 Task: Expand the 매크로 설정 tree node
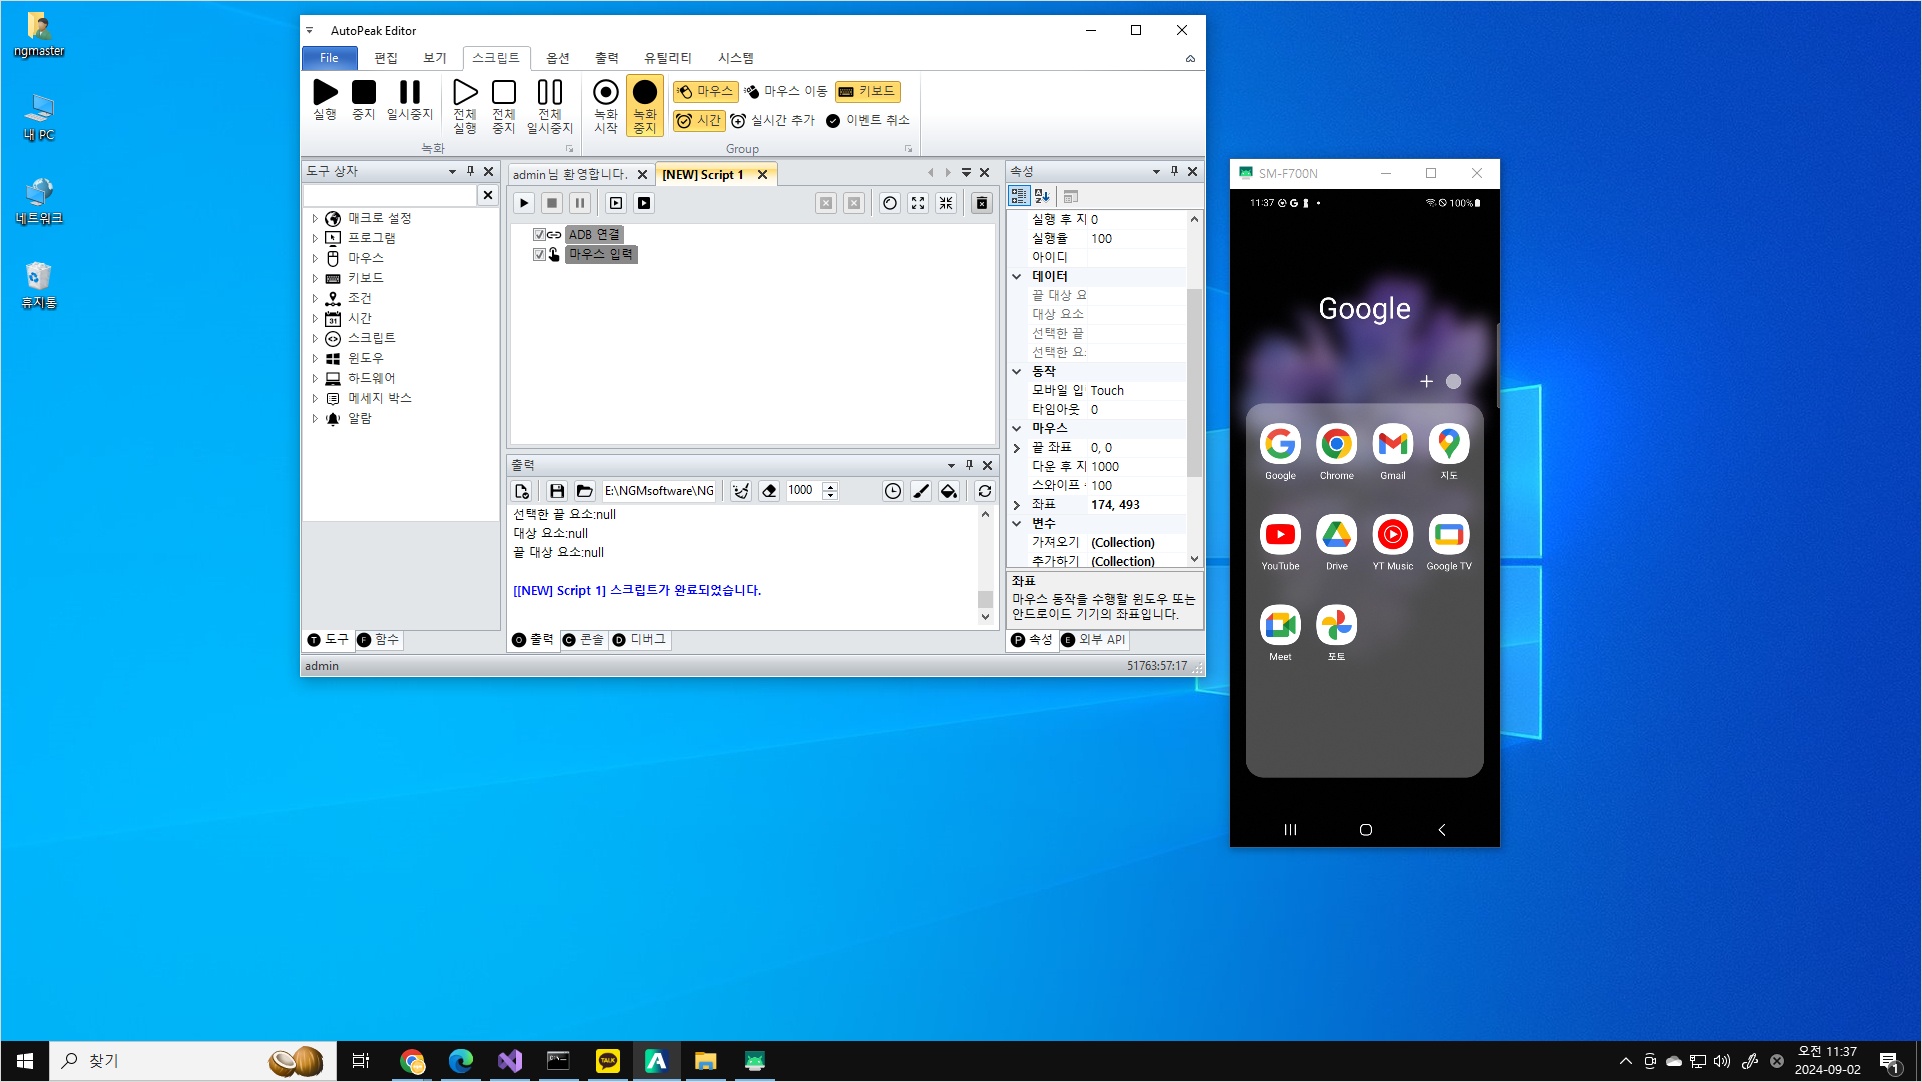[x=315, y=218]
